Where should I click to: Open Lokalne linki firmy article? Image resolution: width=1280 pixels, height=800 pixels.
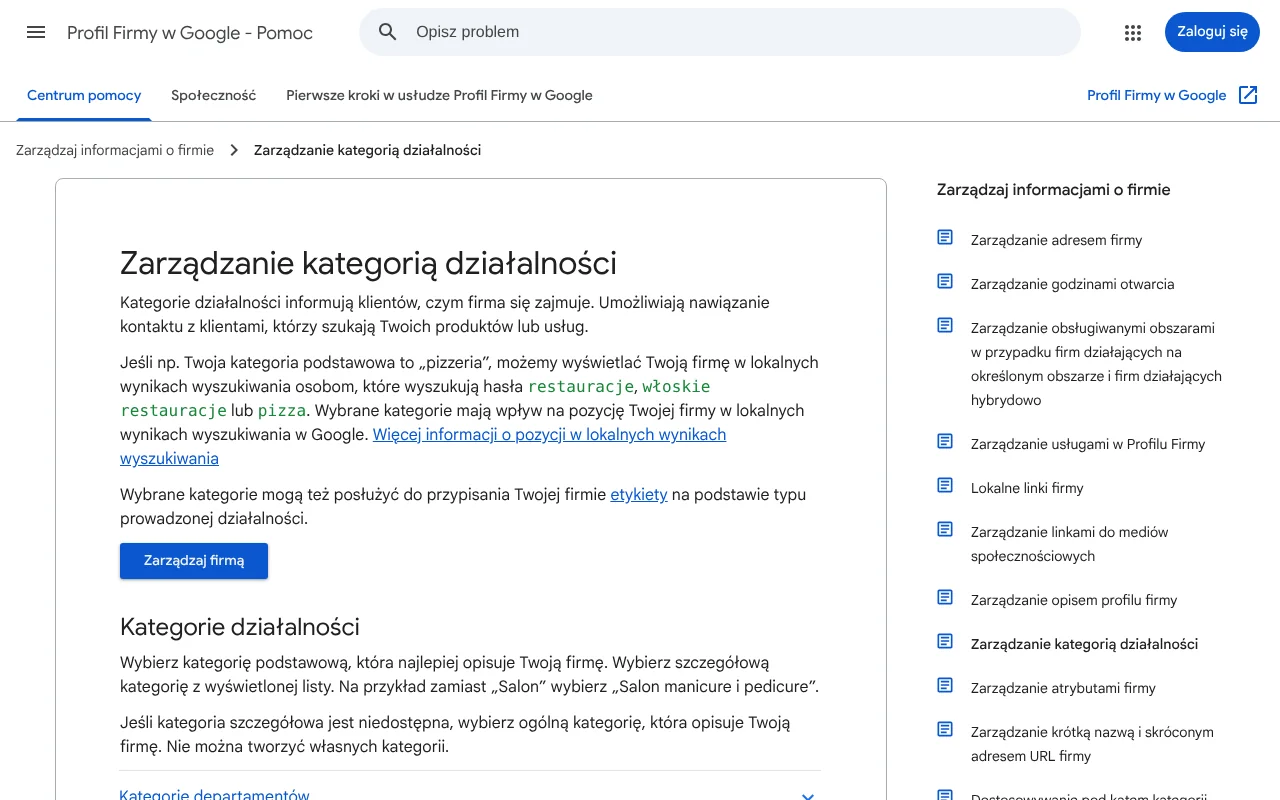(1027, 488)
